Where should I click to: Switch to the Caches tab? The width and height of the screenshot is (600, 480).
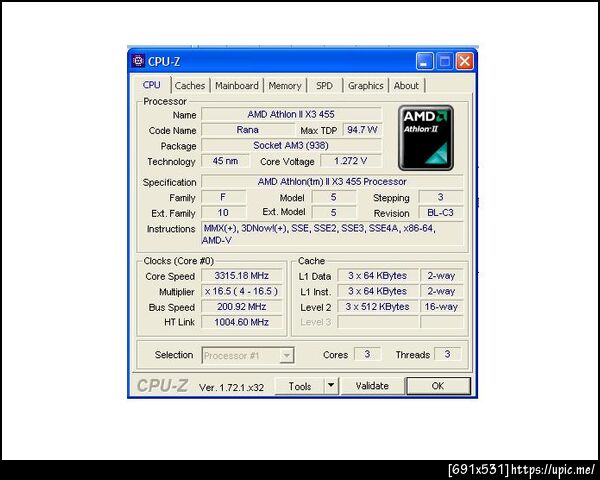coord(190,86)
